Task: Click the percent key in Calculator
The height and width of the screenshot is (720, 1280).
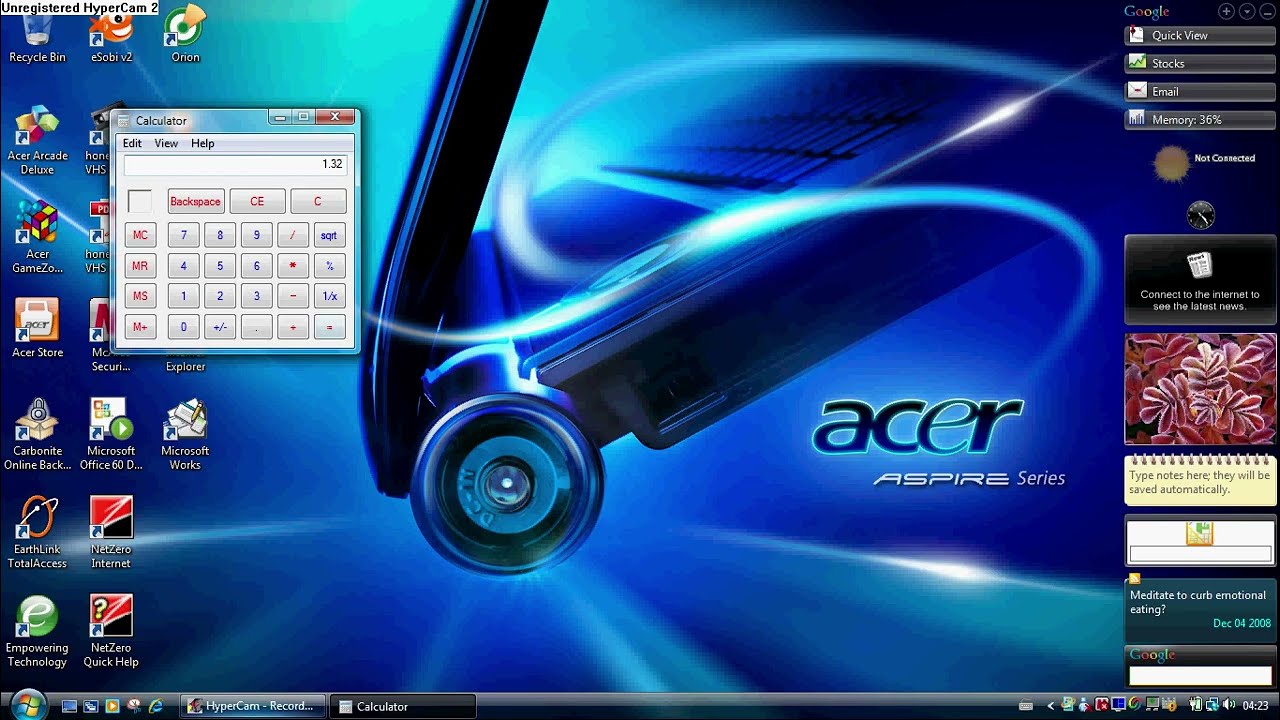Action: click(329, 266)
